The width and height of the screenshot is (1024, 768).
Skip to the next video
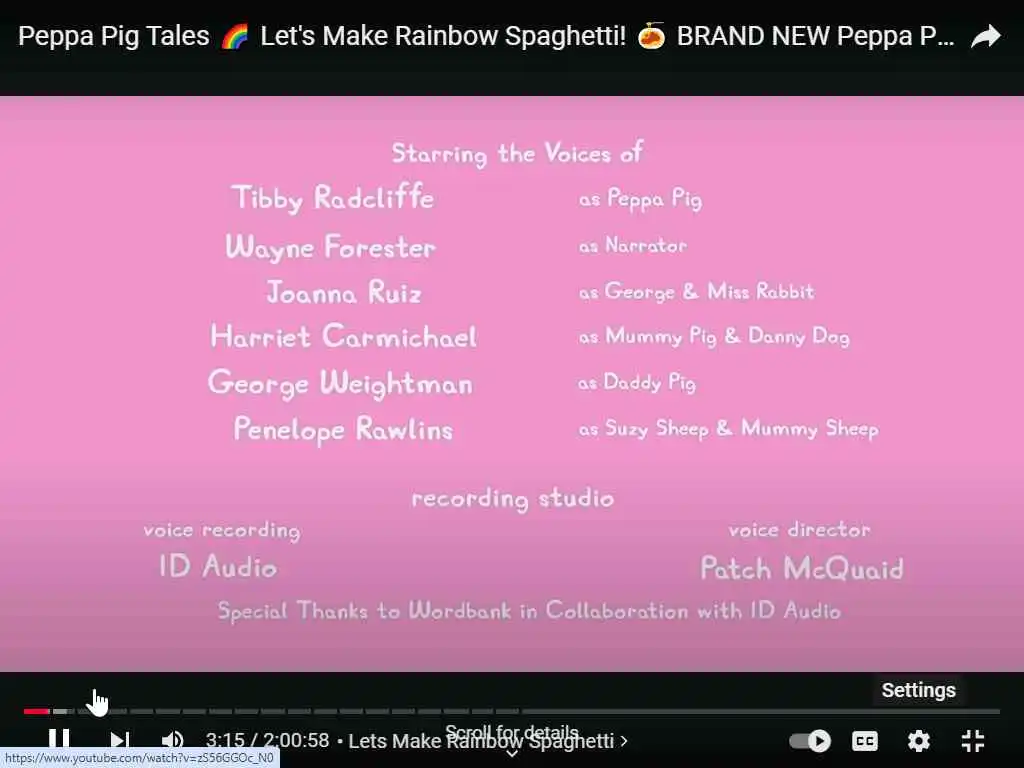tap(120, 741)
